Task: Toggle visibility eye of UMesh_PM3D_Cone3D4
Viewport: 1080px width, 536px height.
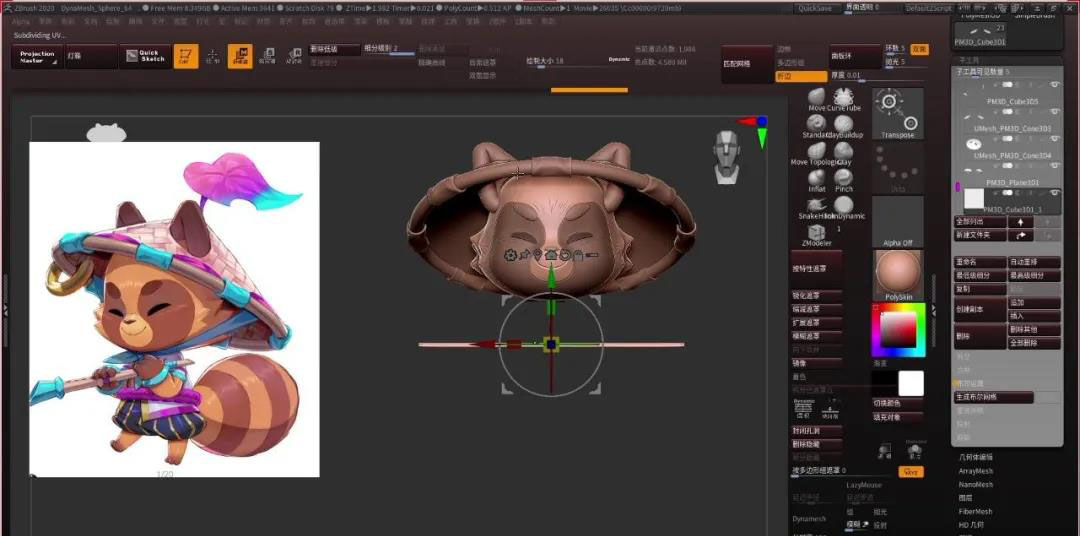Action: coord(1054,139)
